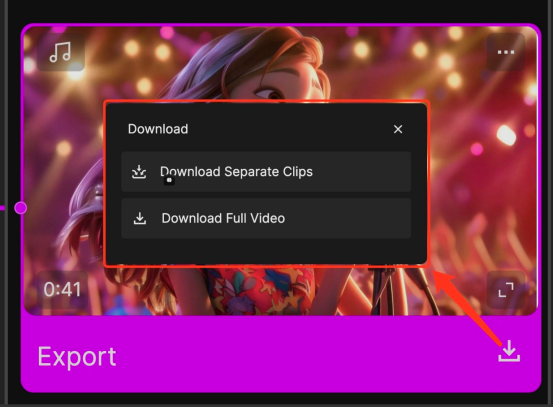Click the empty dialog area below Download Full Video
The height and width of the screenshot is (407, 553).
tap(266, 251)
